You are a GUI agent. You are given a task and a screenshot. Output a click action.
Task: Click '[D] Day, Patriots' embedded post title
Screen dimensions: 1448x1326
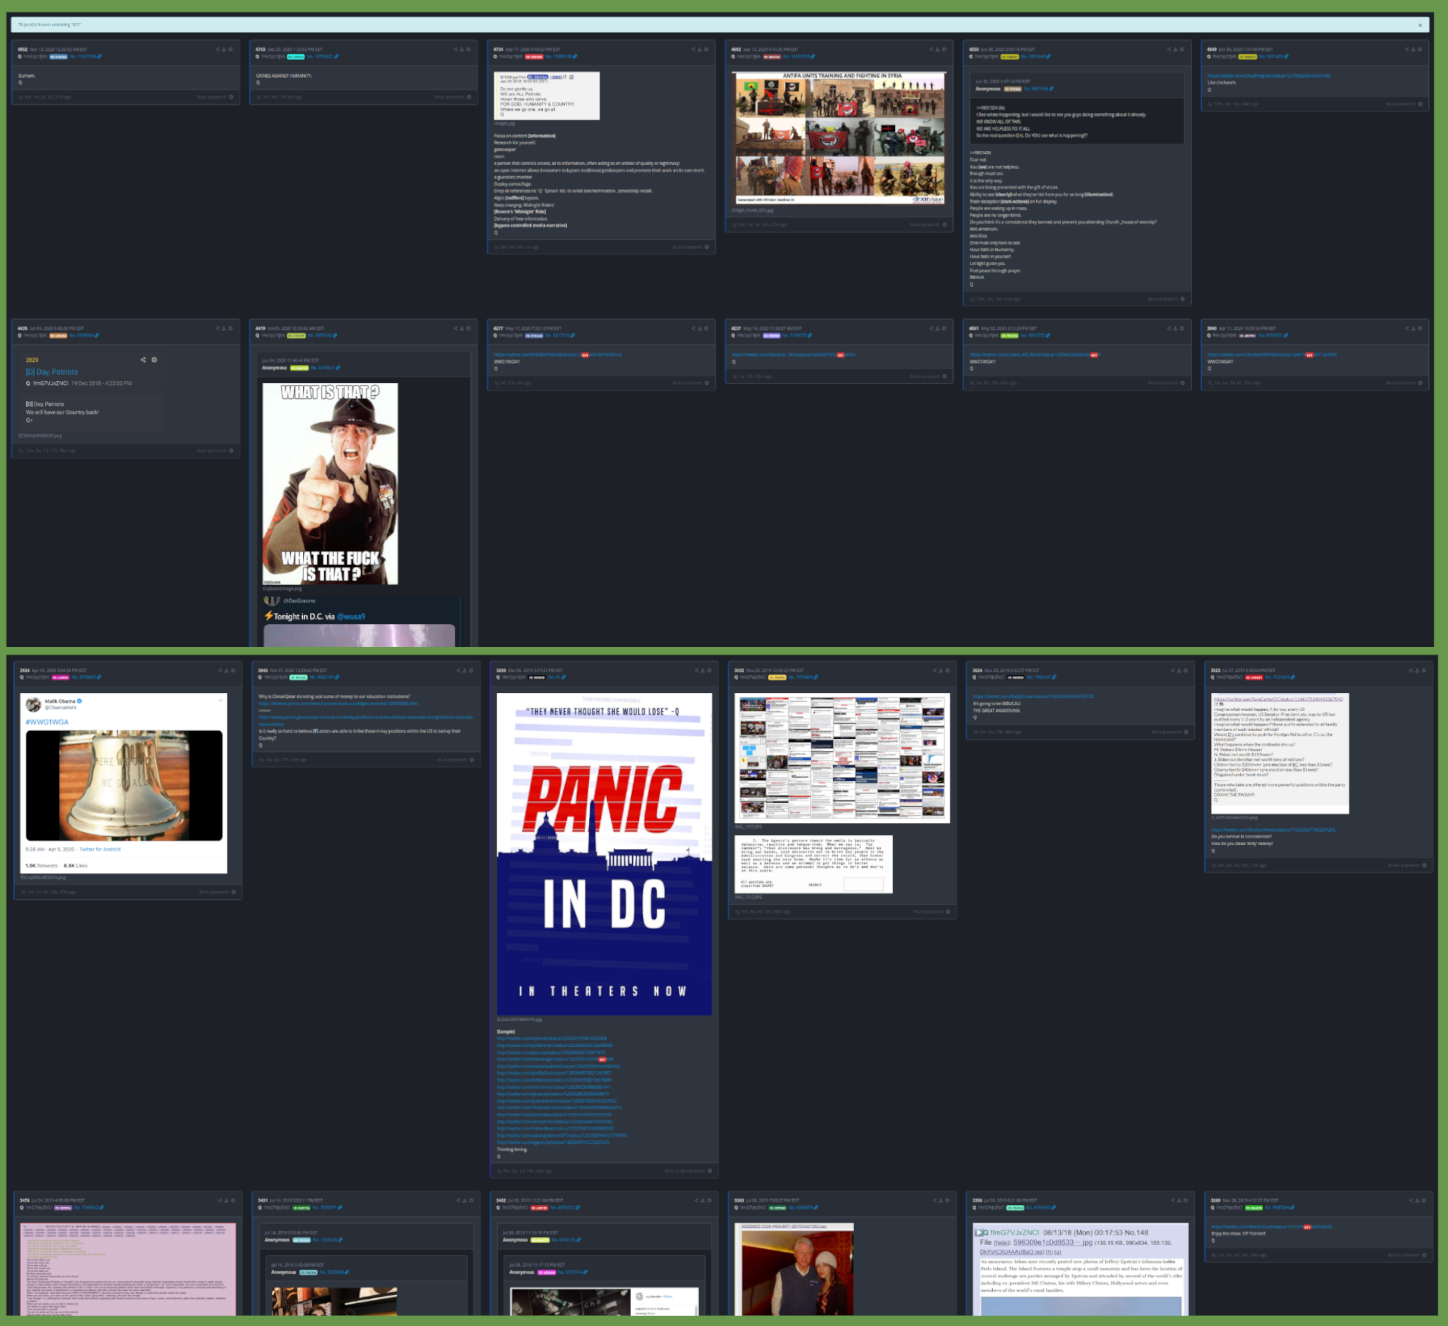coord(52,372)
